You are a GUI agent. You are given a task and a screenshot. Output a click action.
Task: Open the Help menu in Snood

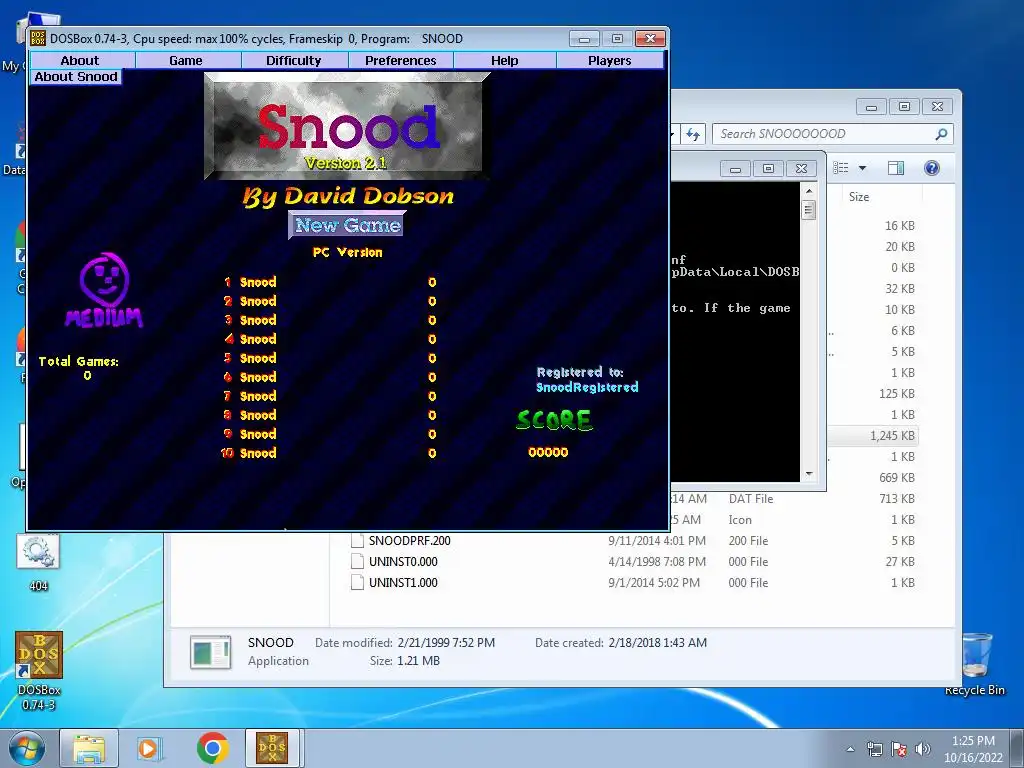pos(505,61)
